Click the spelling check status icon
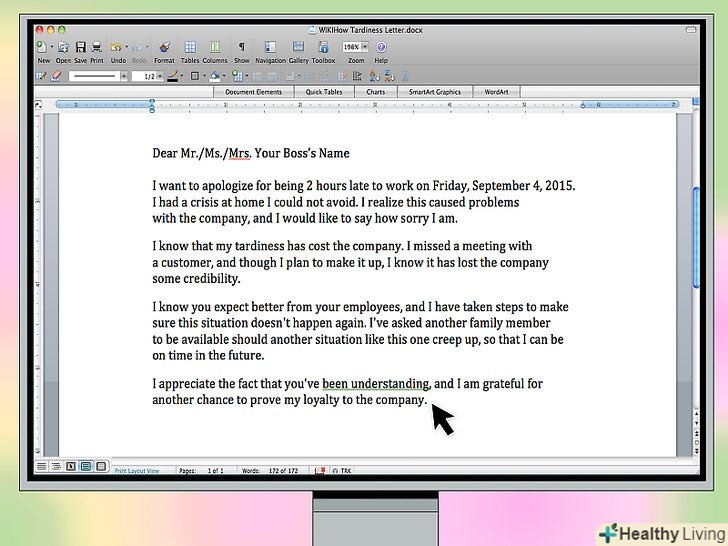728x546 pixels. (320, 470)
